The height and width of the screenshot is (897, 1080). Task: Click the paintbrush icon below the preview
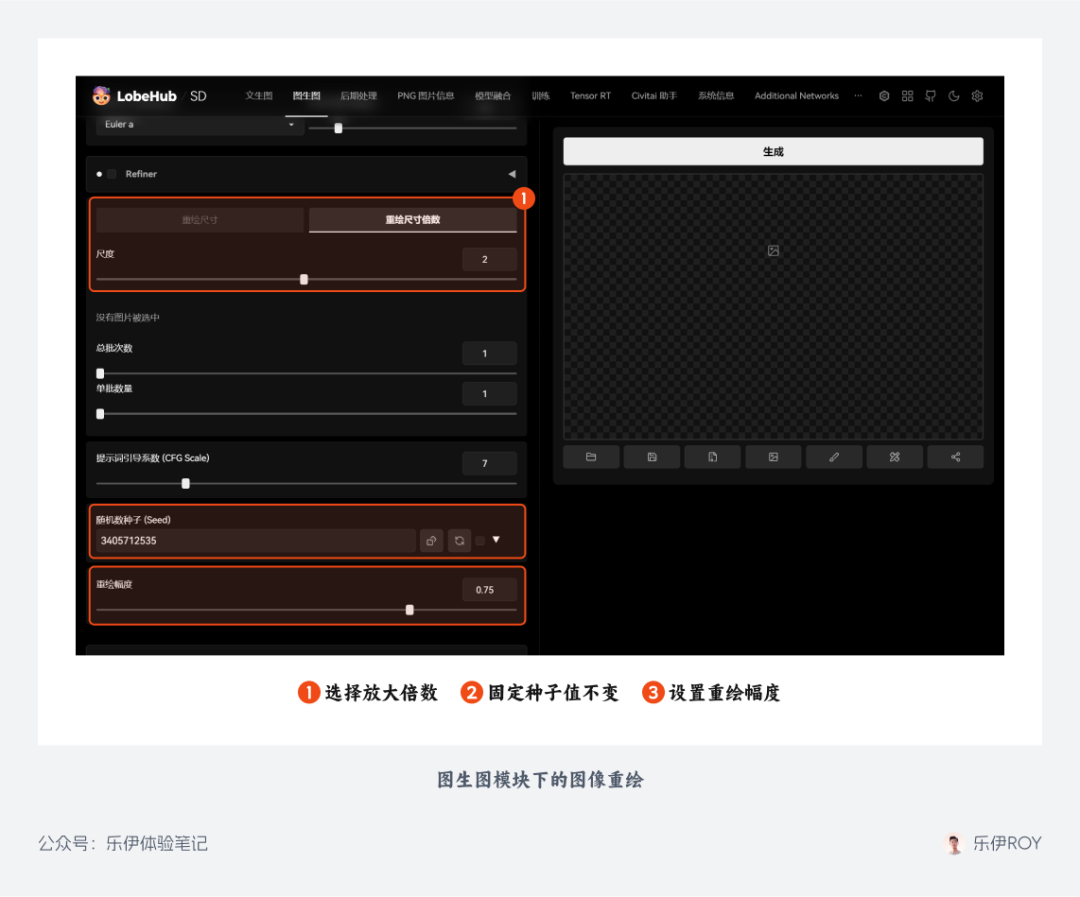coord(833,457)
